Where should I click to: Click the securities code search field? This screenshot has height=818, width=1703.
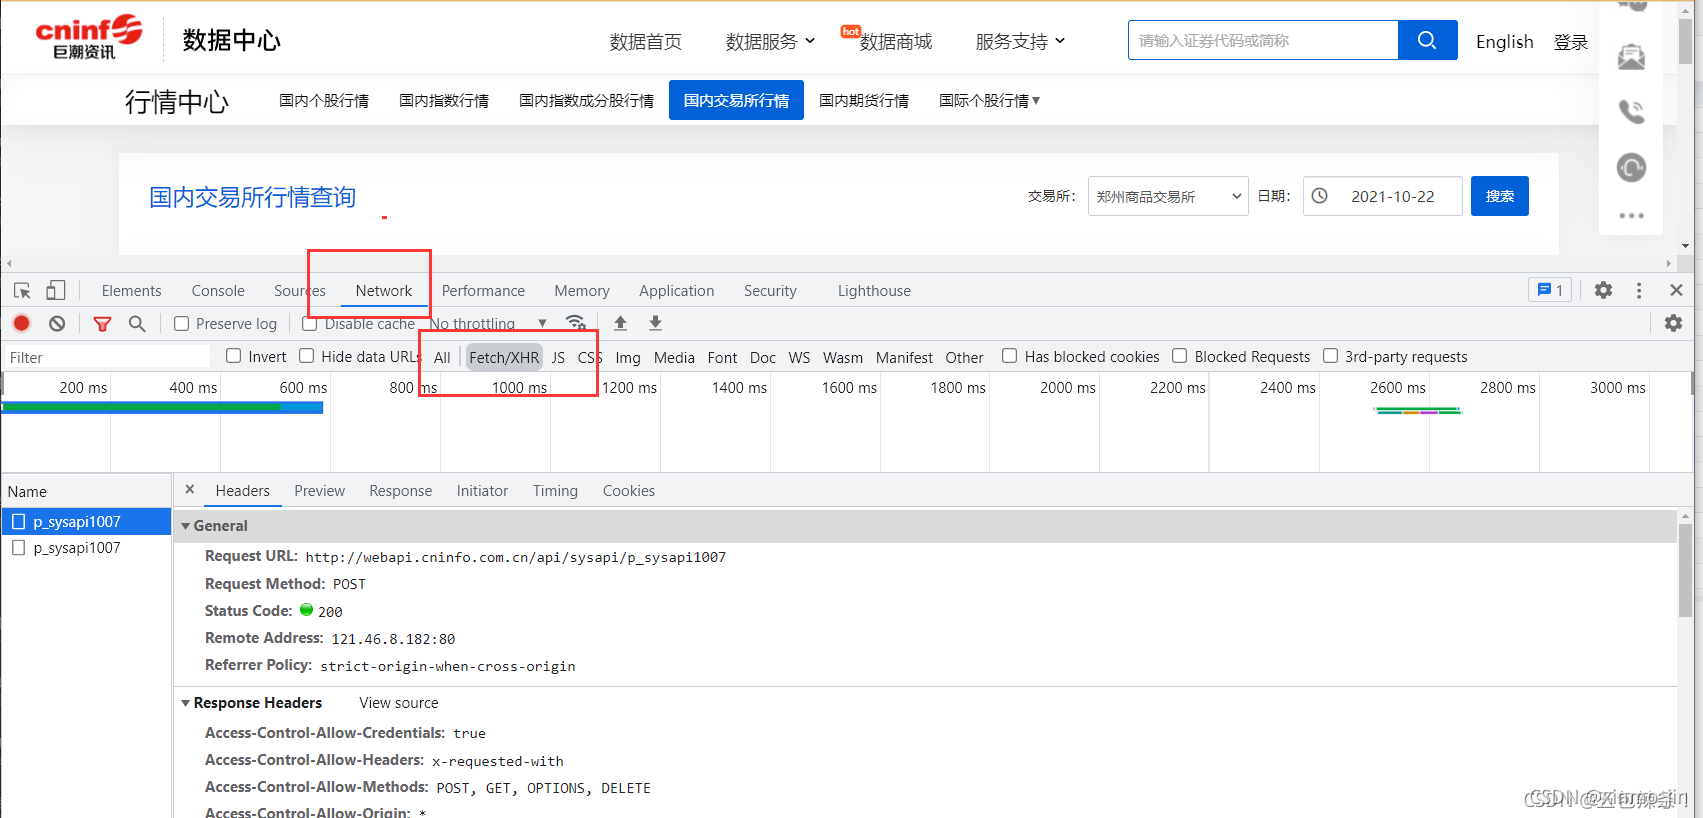pos(1263,40)
